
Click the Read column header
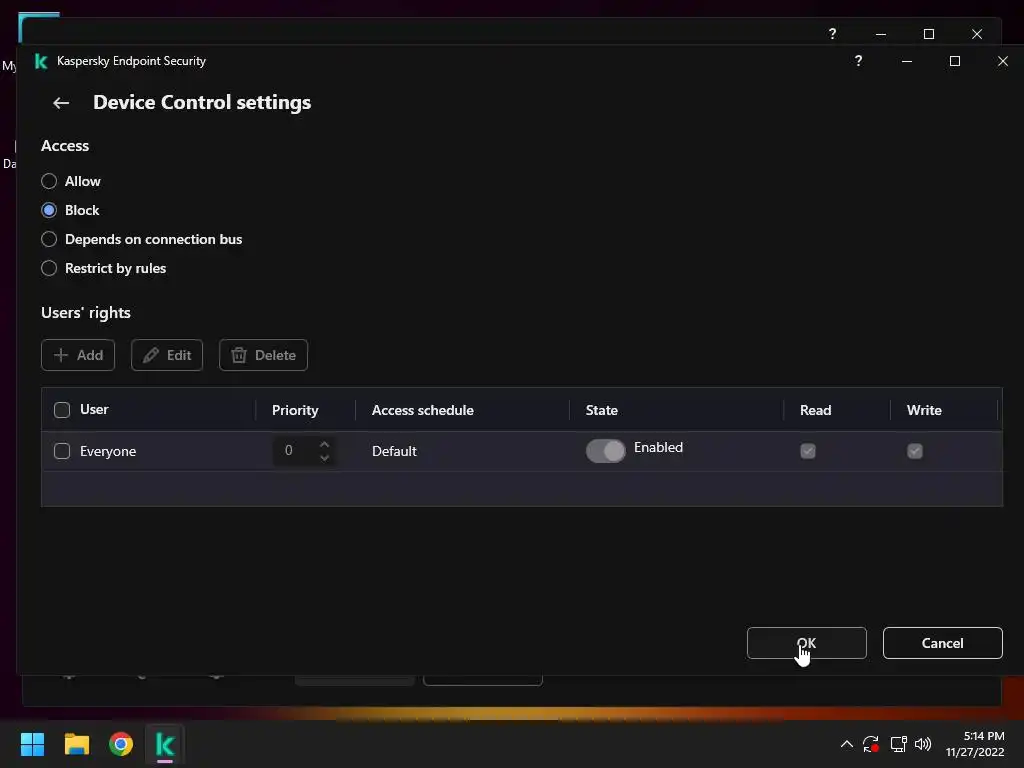(x=816, y=410)
